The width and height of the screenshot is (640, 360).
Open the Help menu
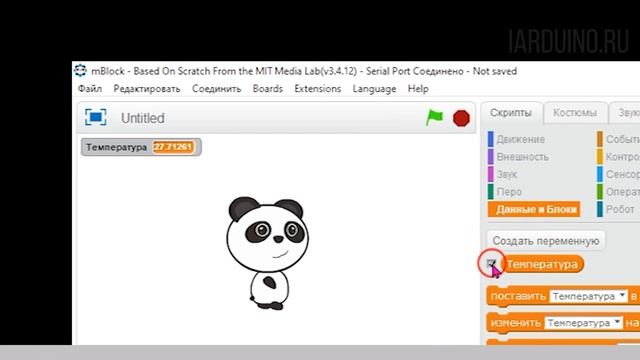pos(418,89)
